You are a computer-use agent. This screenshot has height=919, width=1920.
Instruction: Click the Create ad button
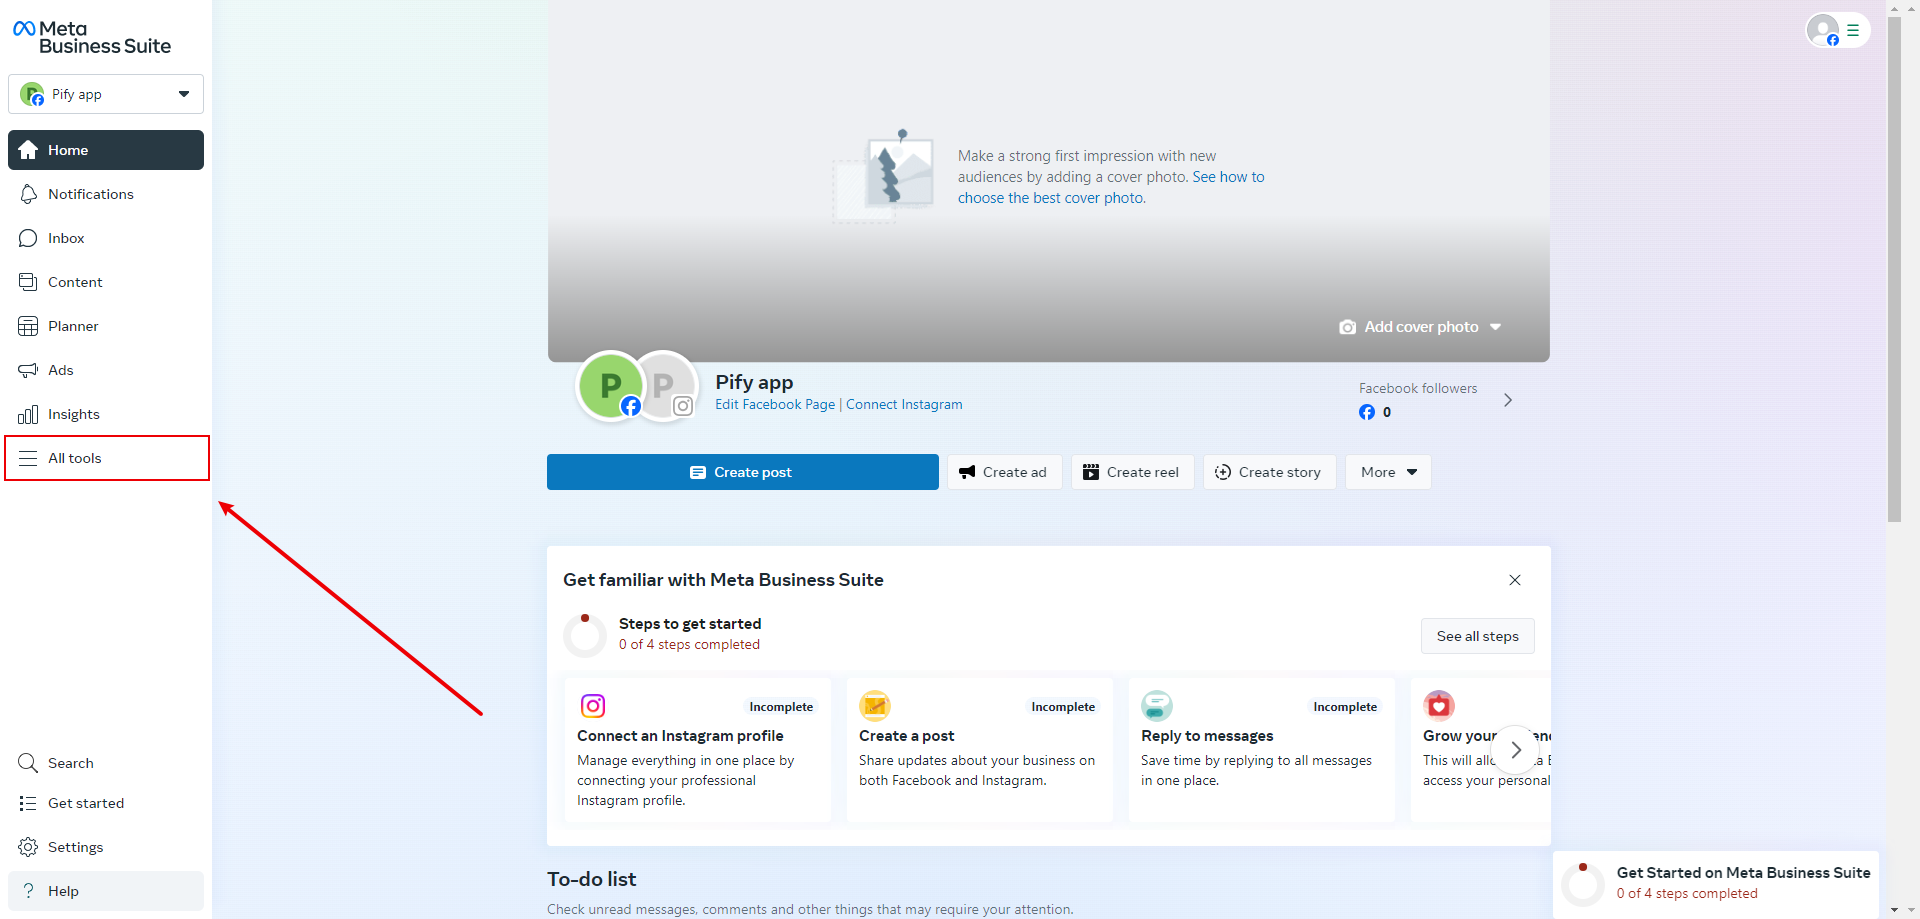(1004, 472)
